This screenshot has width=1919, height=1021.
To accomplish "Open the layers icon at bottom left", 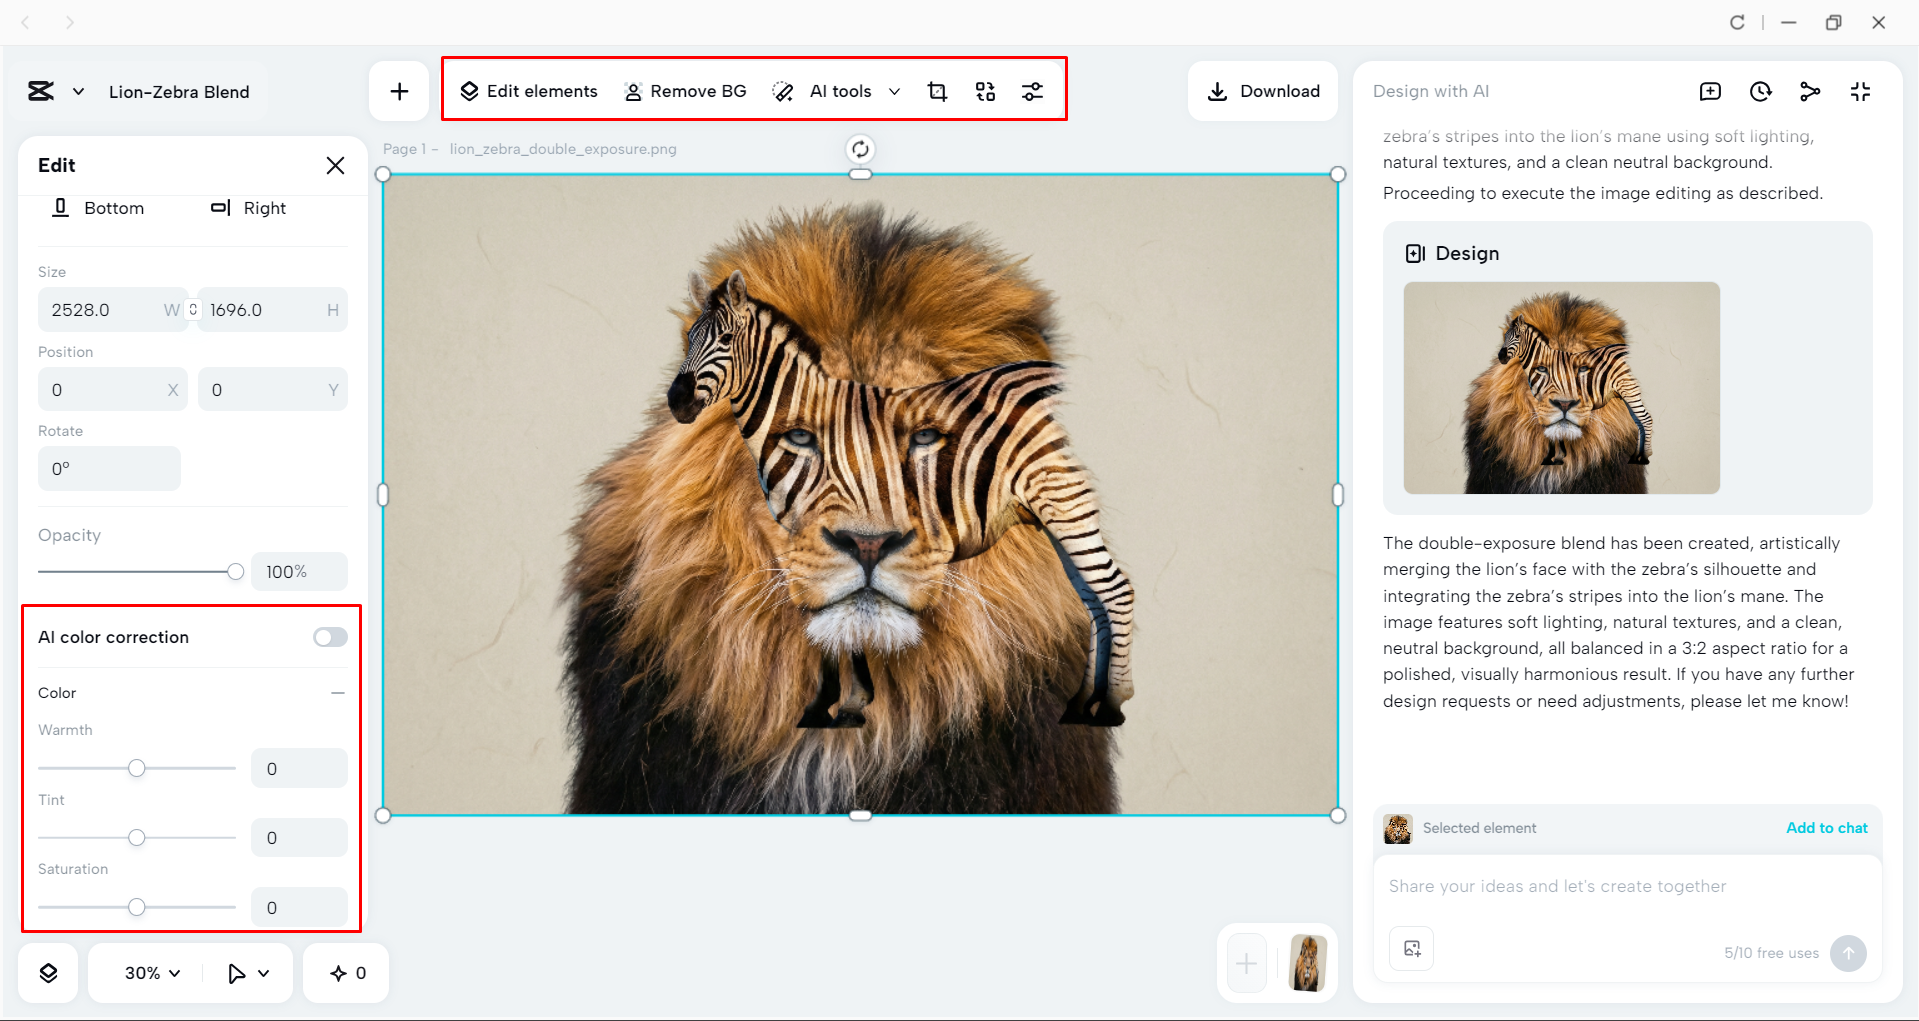I will coord(48,973).
